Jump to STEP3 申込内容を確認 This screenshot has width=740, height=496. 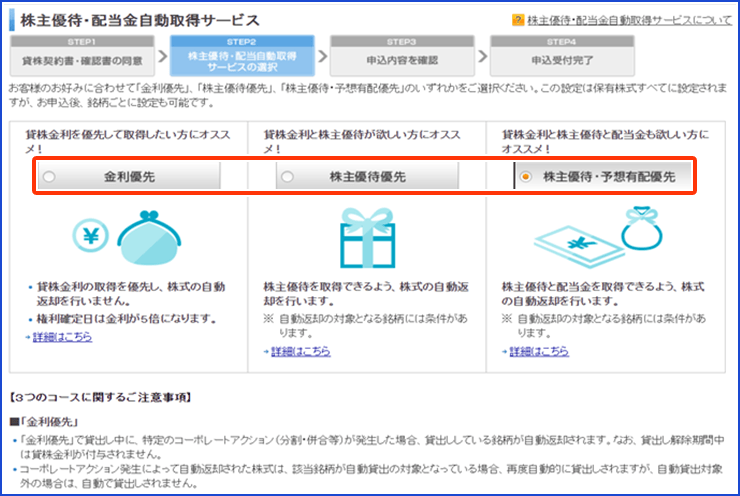[x=402, y=56]
